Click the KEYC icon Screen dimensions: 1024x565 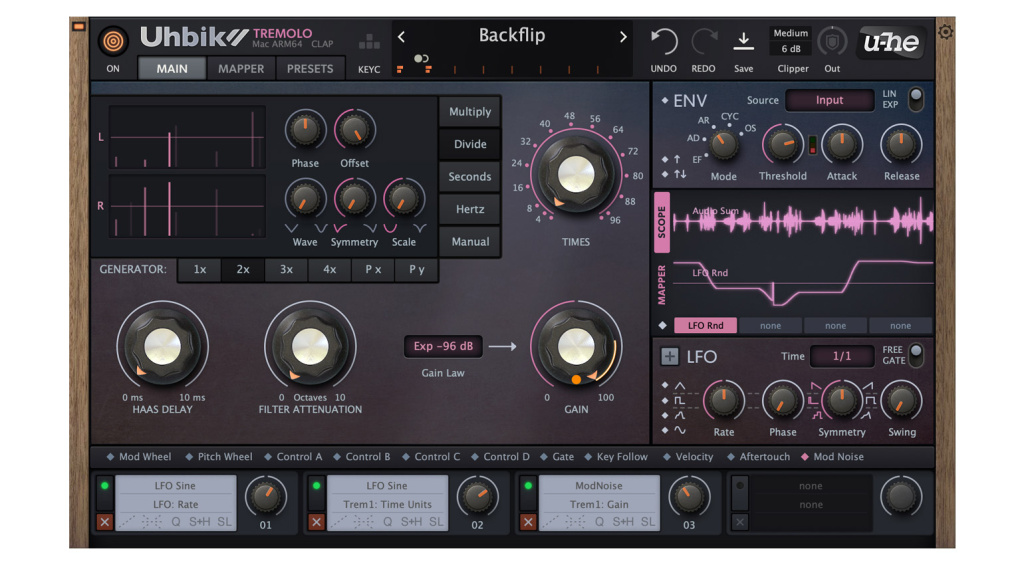369,44
